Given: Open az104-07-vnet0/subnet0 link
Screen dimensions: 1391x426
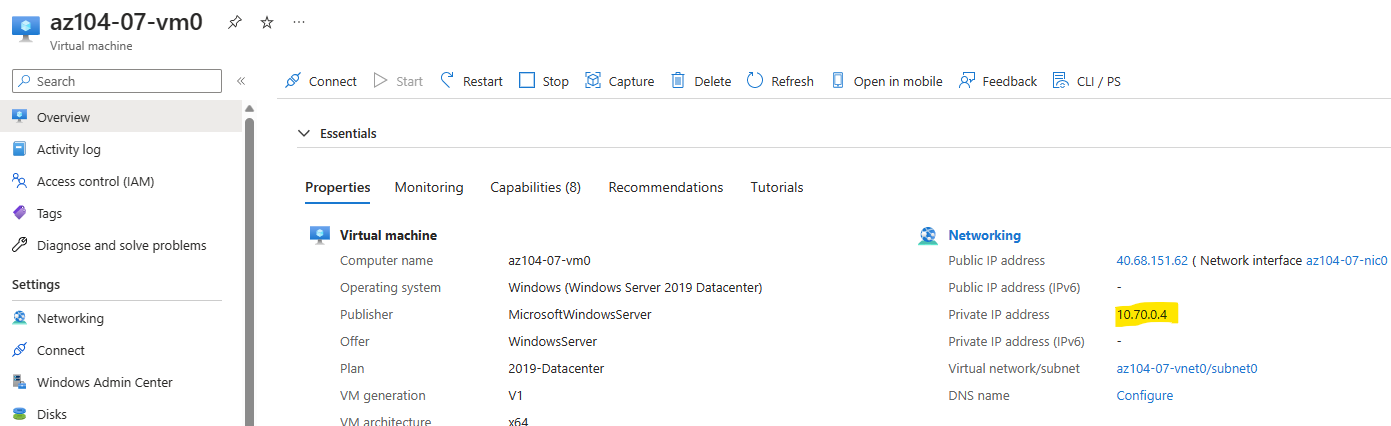Looking at the screenshot, I should click(x=1187, y=368).
